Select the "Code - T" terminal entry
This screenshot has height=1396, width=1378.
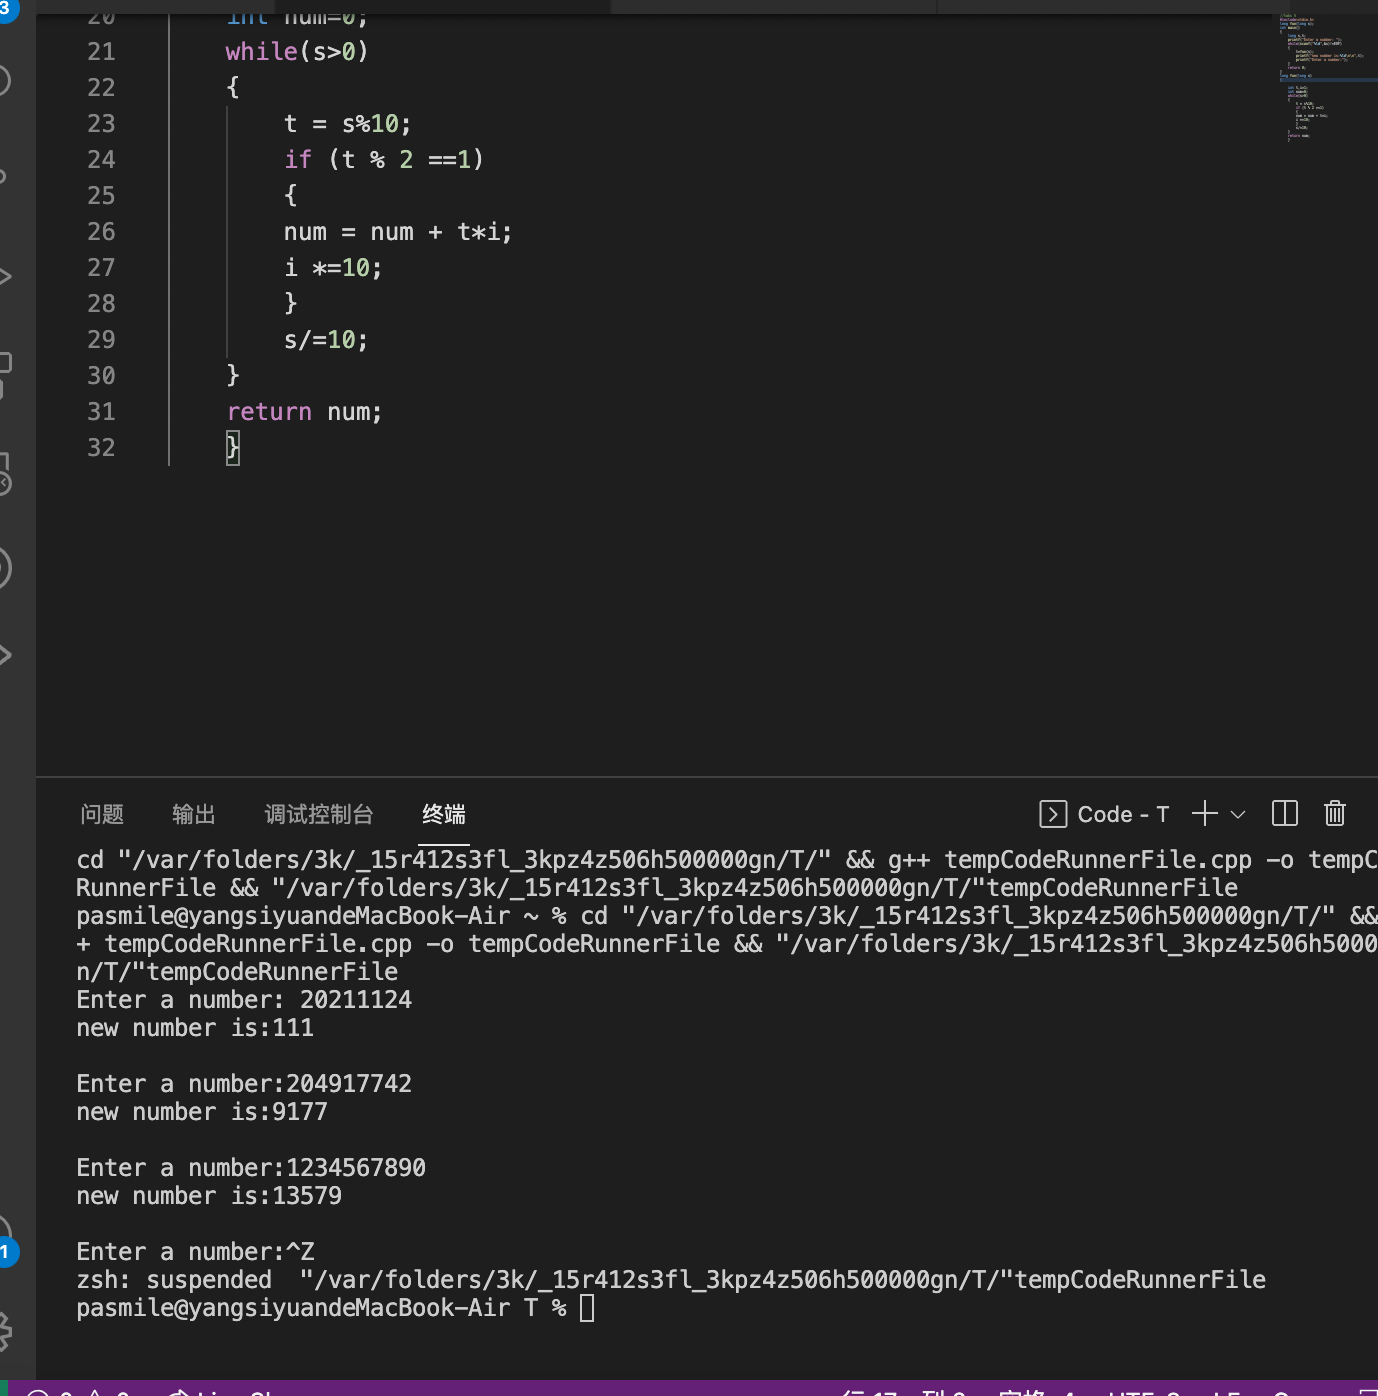1104,814
